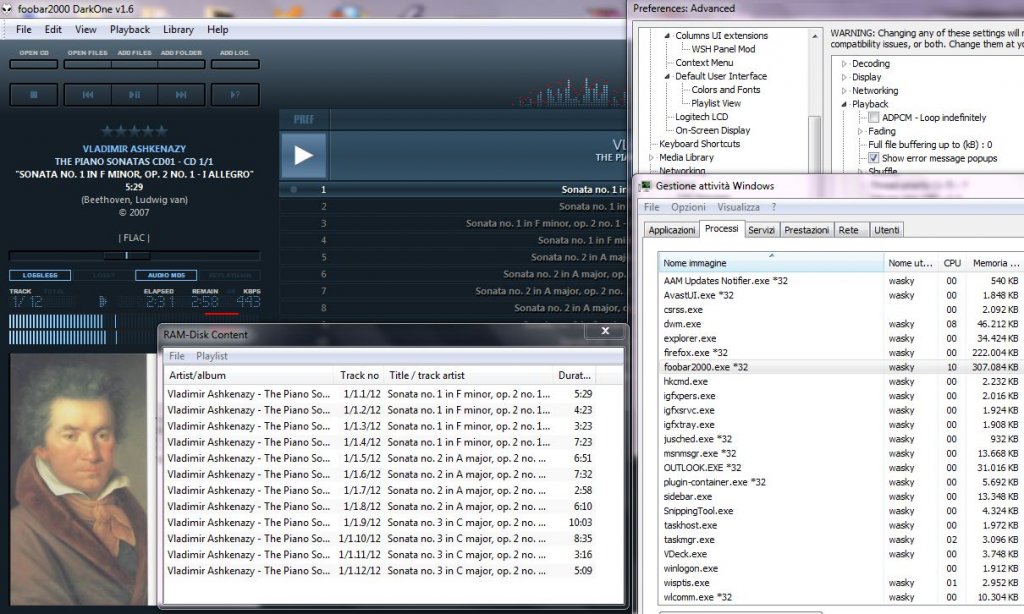1024x614 pixels.
Task: Enable ADPCM - Loop indefinitely checkbox
Action: (x=873, y=118)
